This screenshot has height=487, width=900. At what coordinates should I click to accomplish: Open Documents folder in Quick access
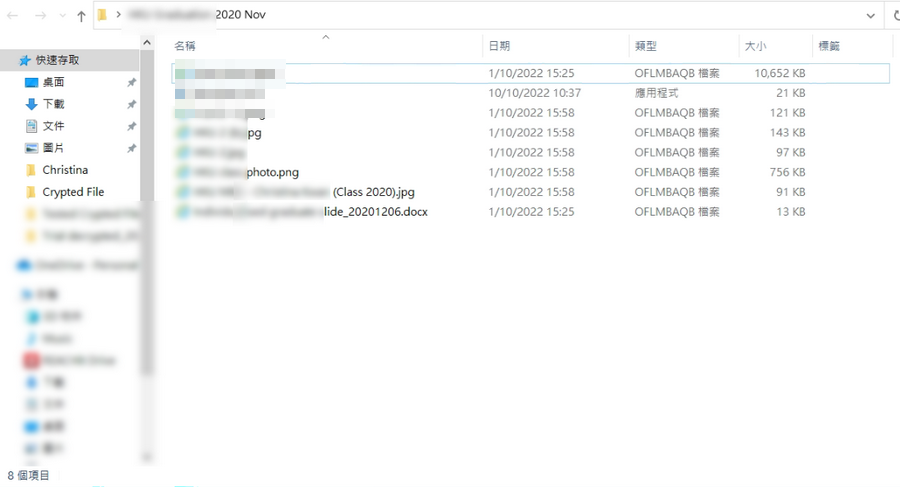(x=31, y=126)
